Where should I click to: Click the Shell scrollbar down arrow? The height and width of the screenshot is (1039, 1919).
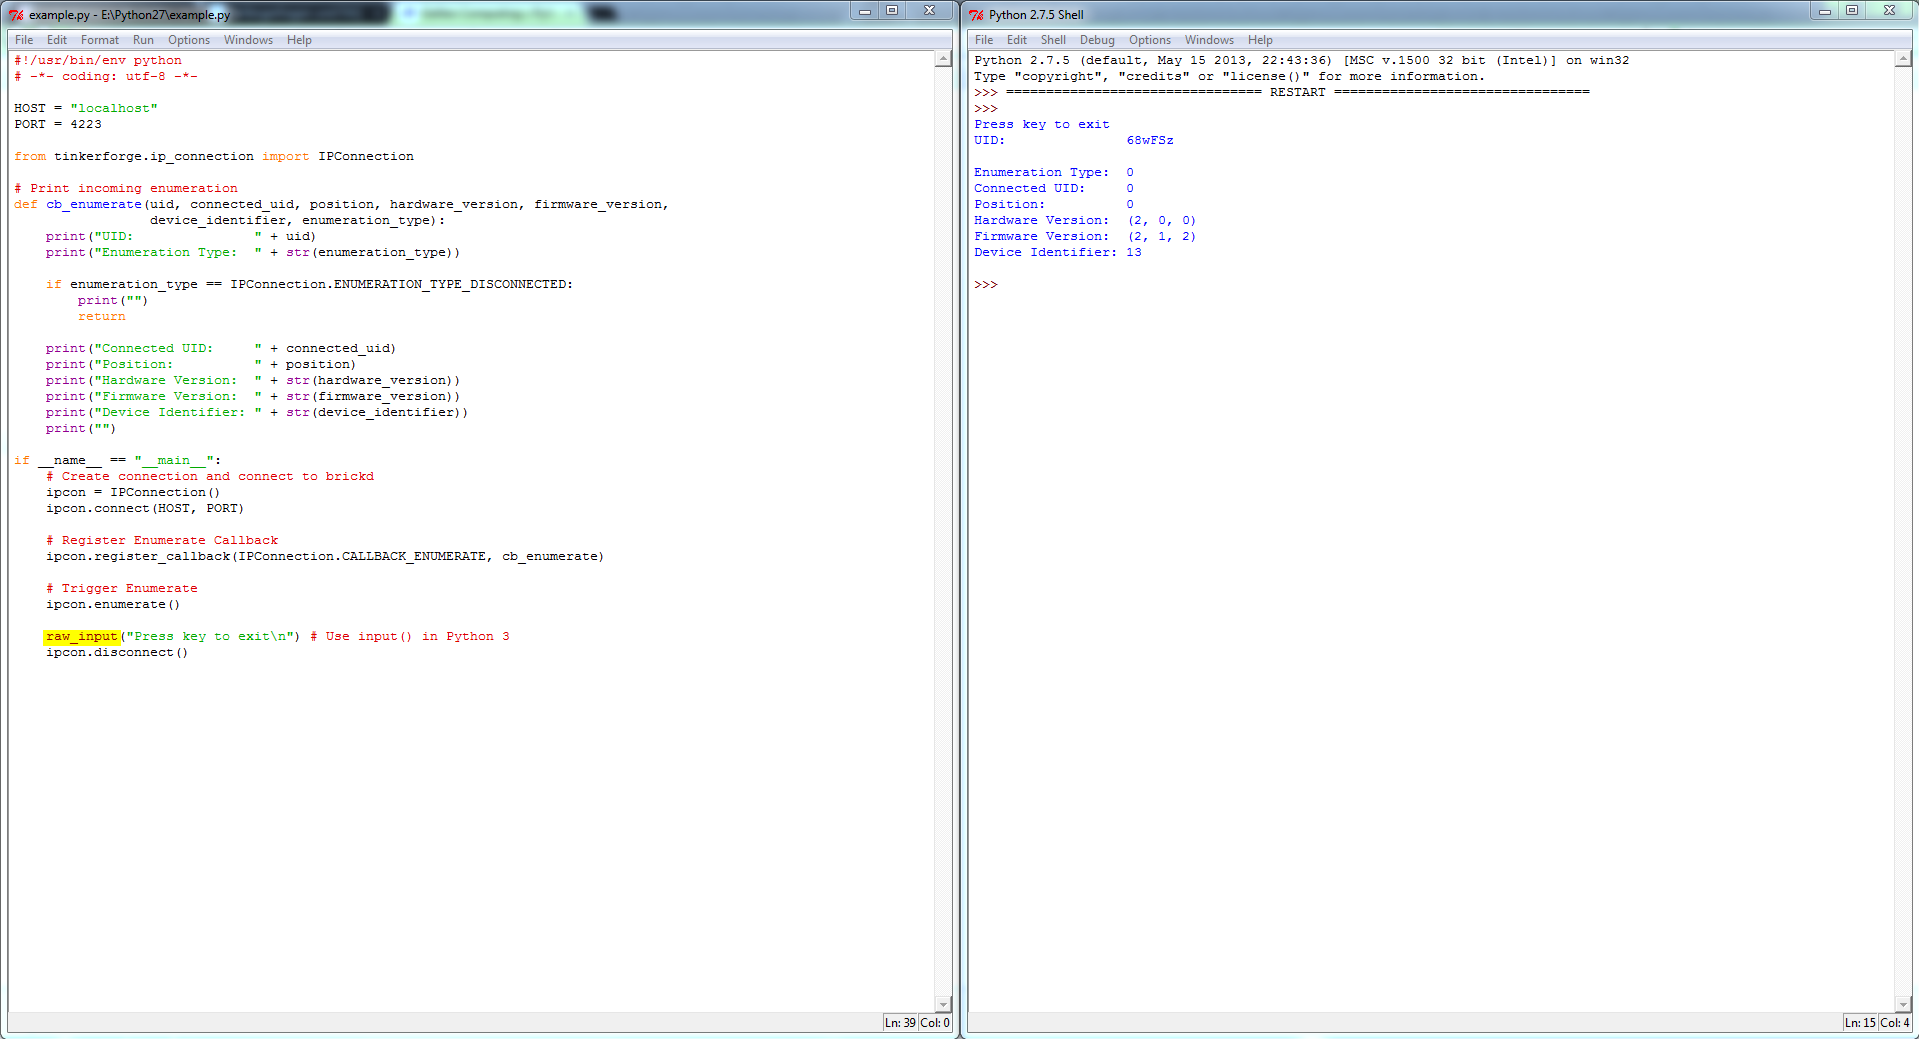click(1903, 1004)
